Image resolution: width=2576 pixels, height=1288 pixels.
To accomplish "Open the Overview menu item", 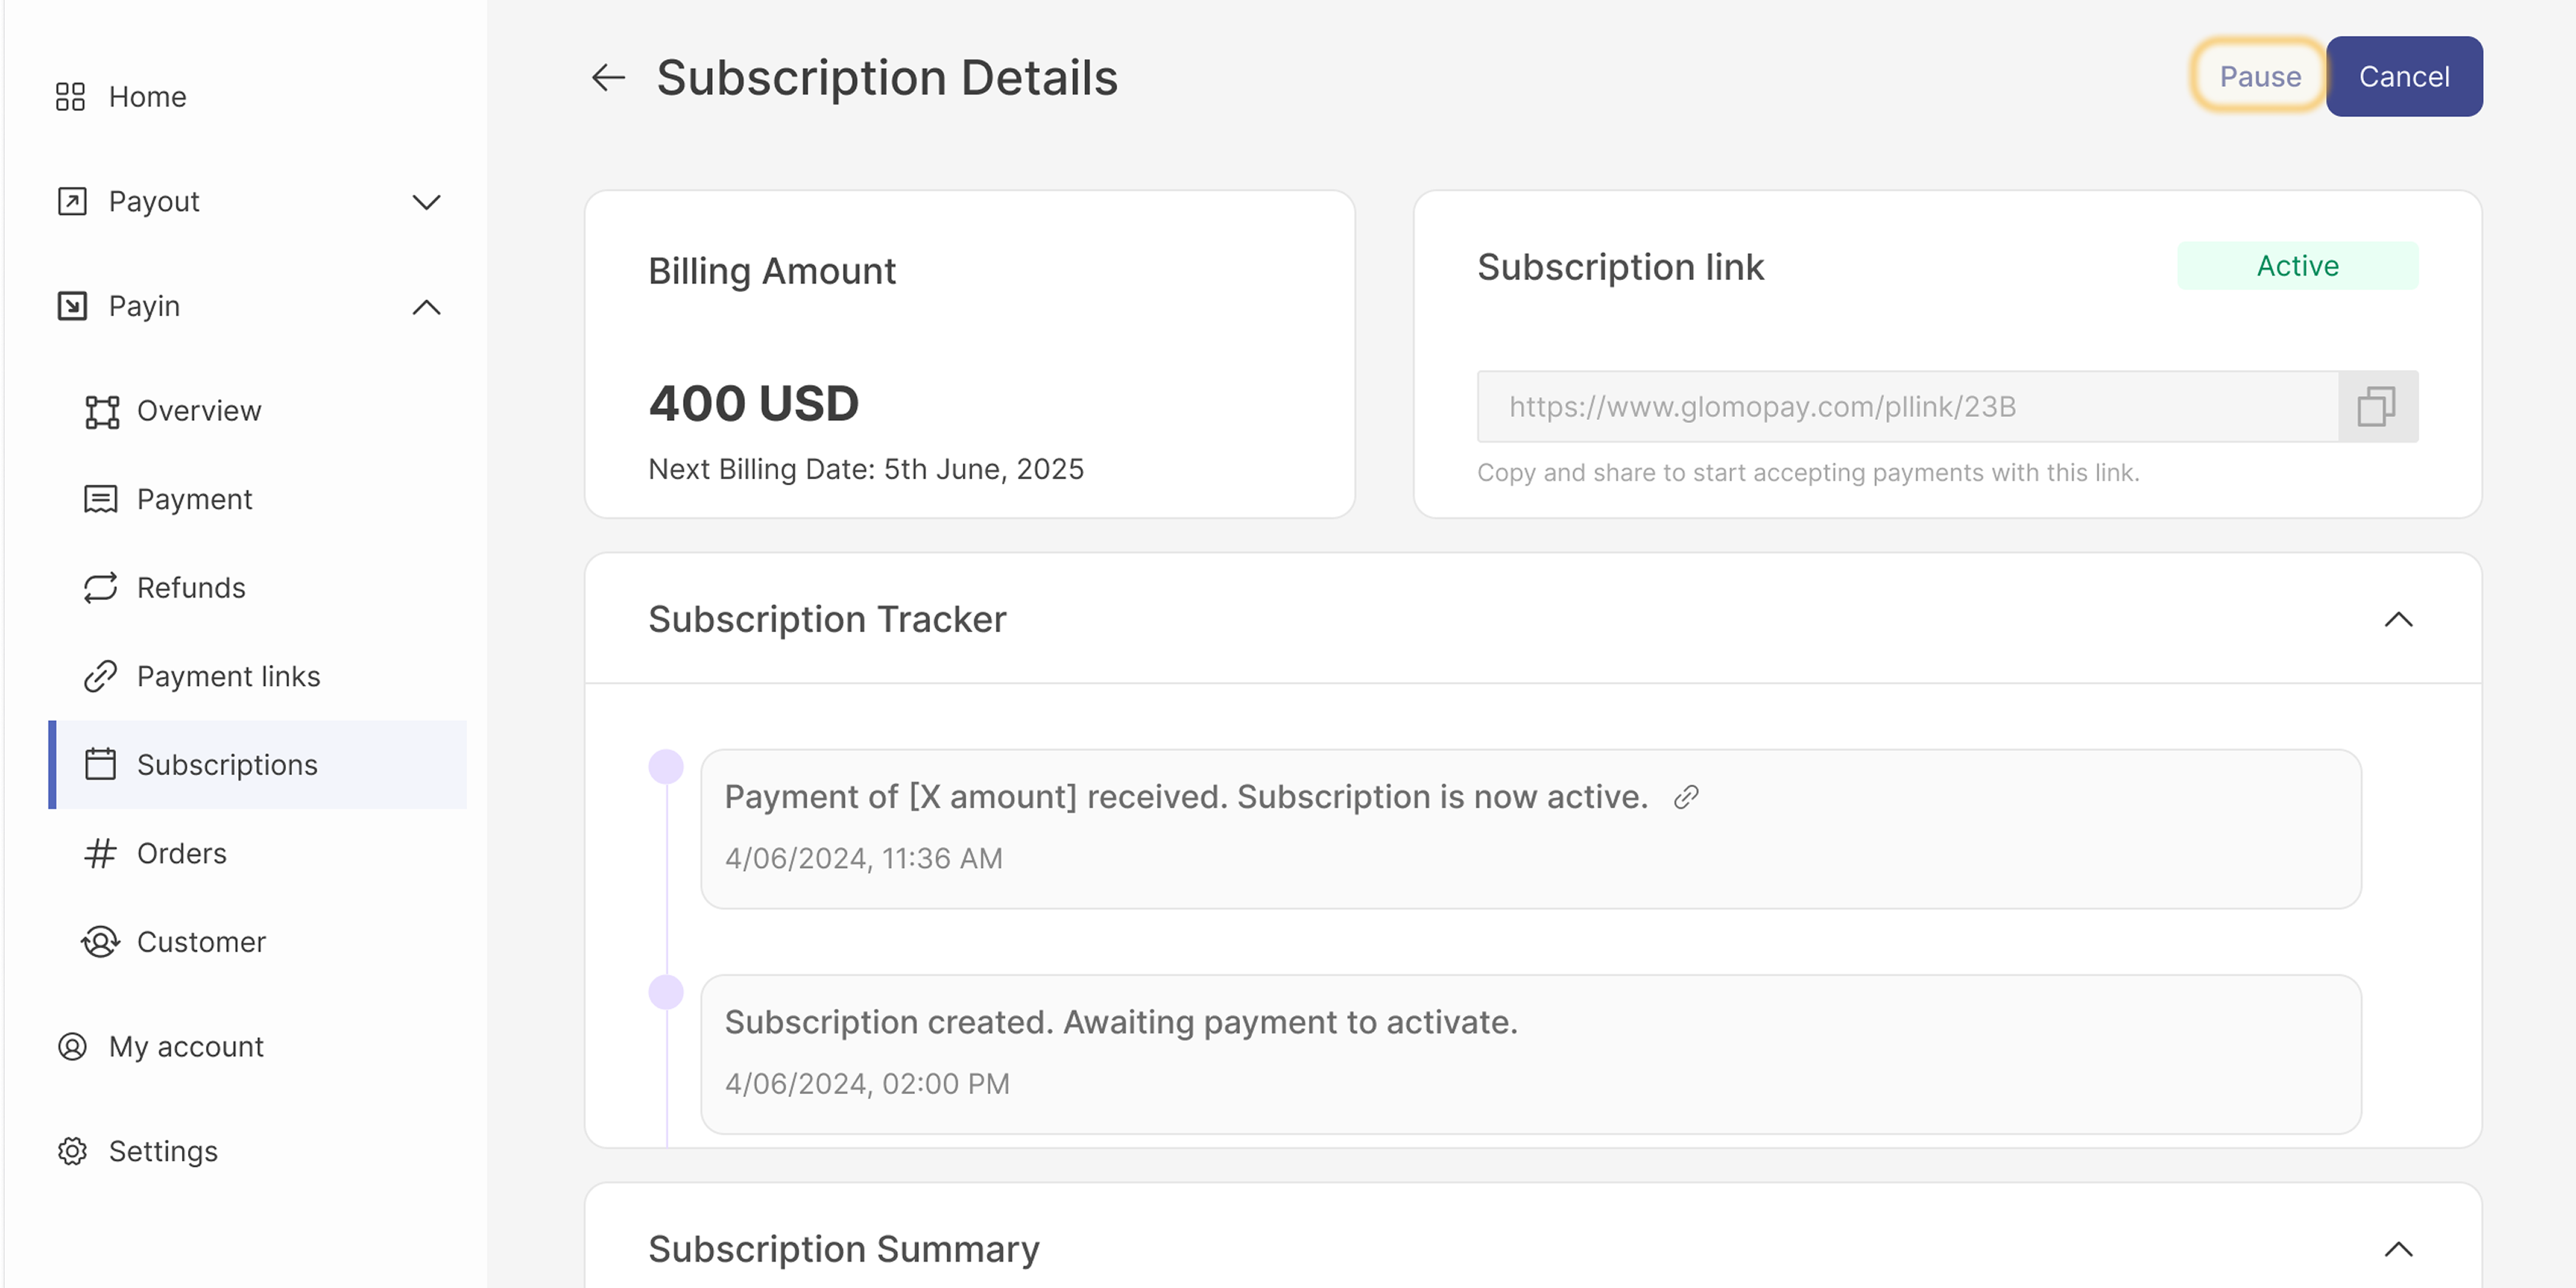I will pyautogui.click(x=198, y=411).
